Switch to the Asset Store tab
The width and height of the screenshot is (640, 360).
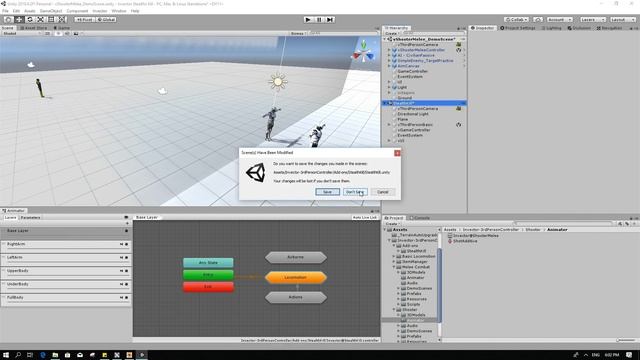tap(33, 28)
